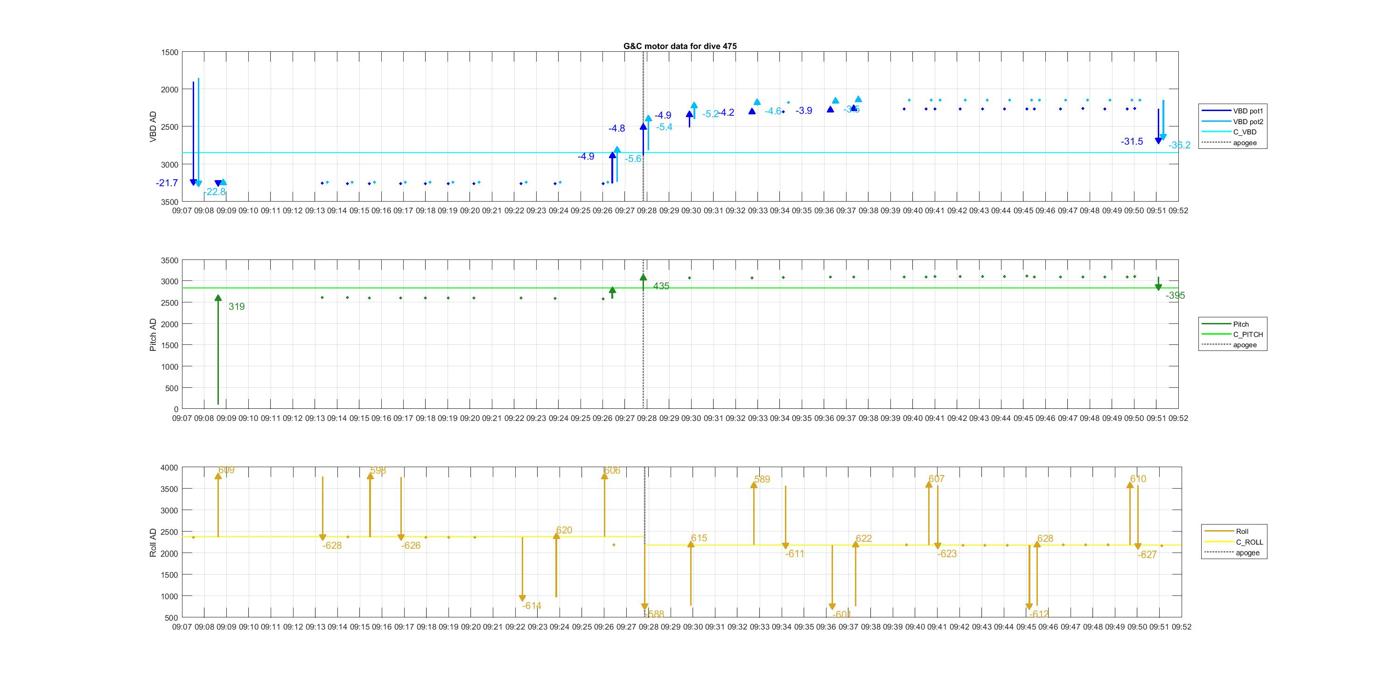
Task: Click the '-623' roll data label
Action: (x=947, y=554)
